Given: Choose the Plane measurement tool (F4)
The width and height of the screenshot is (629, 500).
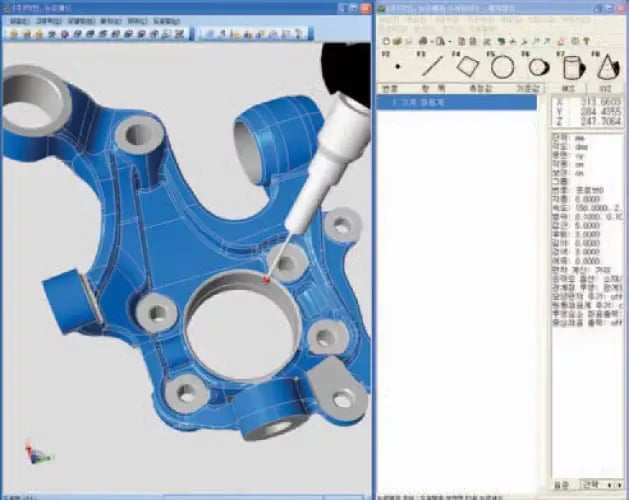Looking at the screenshot, I should coord(466,67).
